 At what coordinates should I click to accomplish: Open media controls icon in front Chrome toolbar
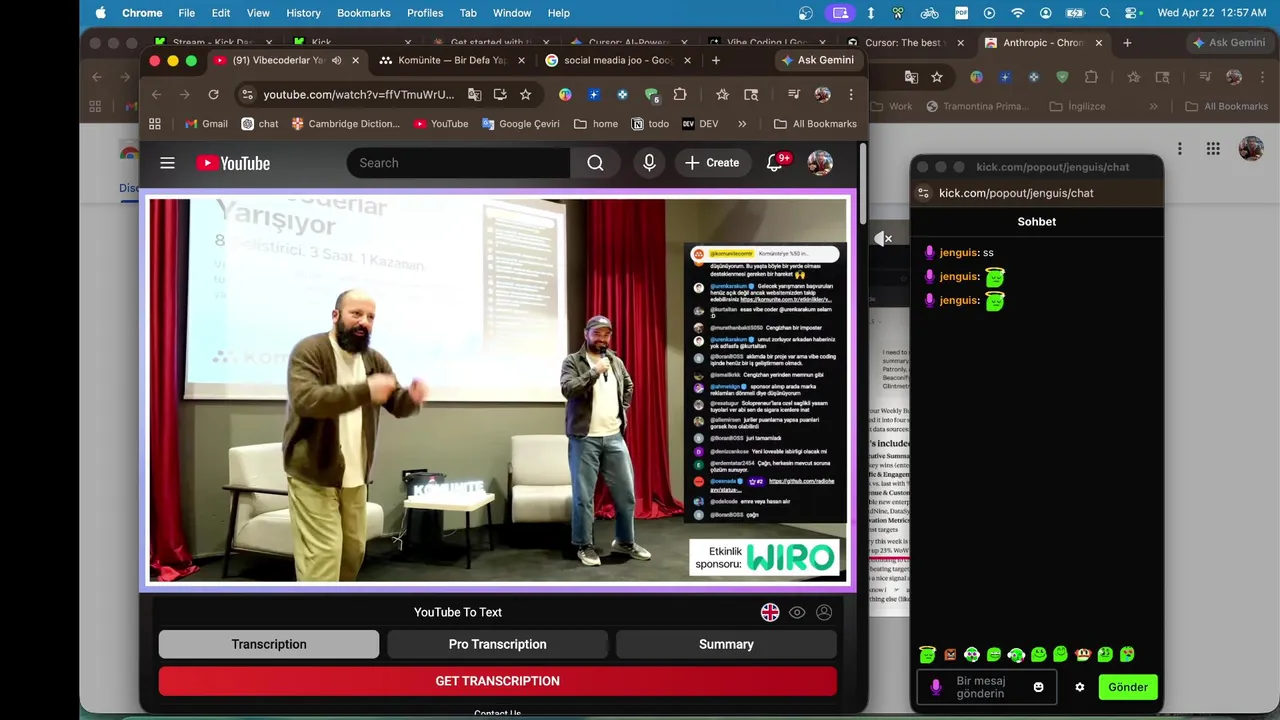(793, 94)
